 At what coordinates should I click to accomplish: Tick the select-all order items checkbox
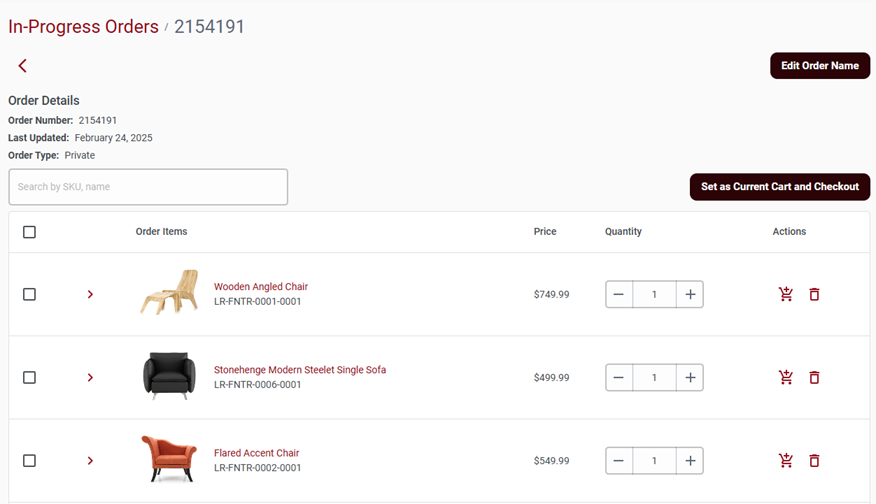[x=29, y=232]
